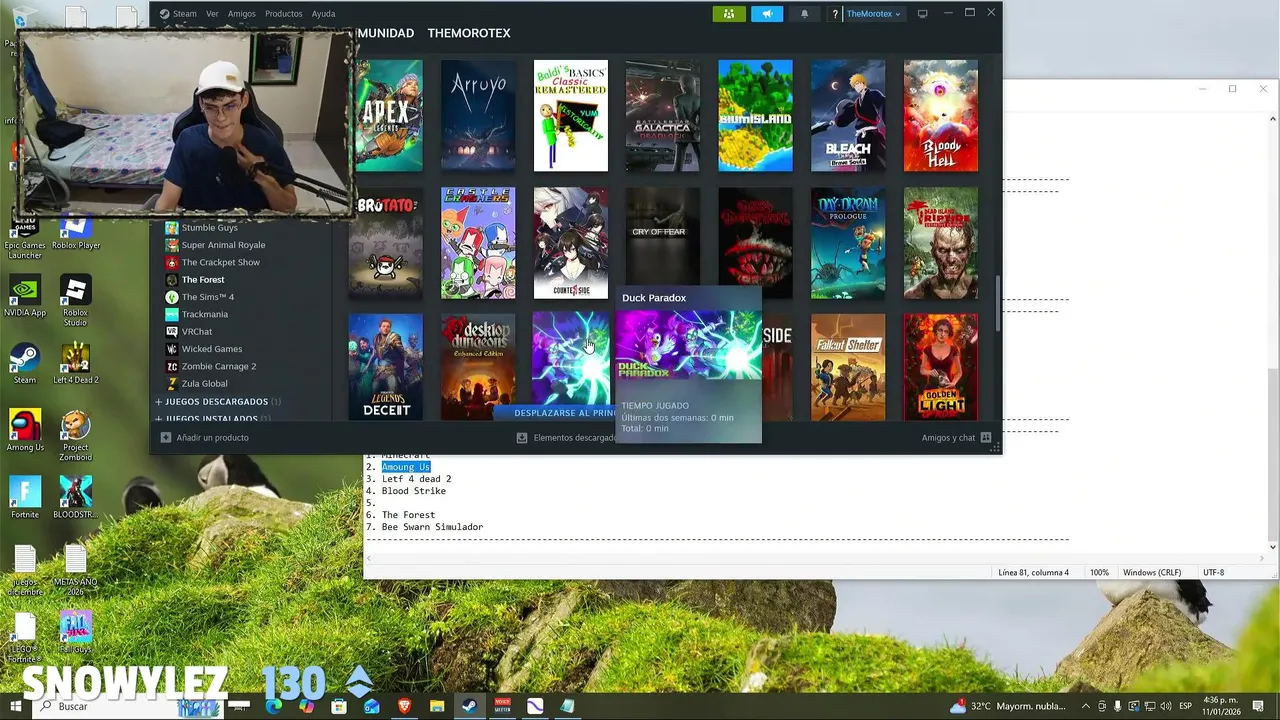Image resolution: width=1280 pixels, height=720 pixels.
Task: Open Among Us desktop icon
Action: coord(25,430)
